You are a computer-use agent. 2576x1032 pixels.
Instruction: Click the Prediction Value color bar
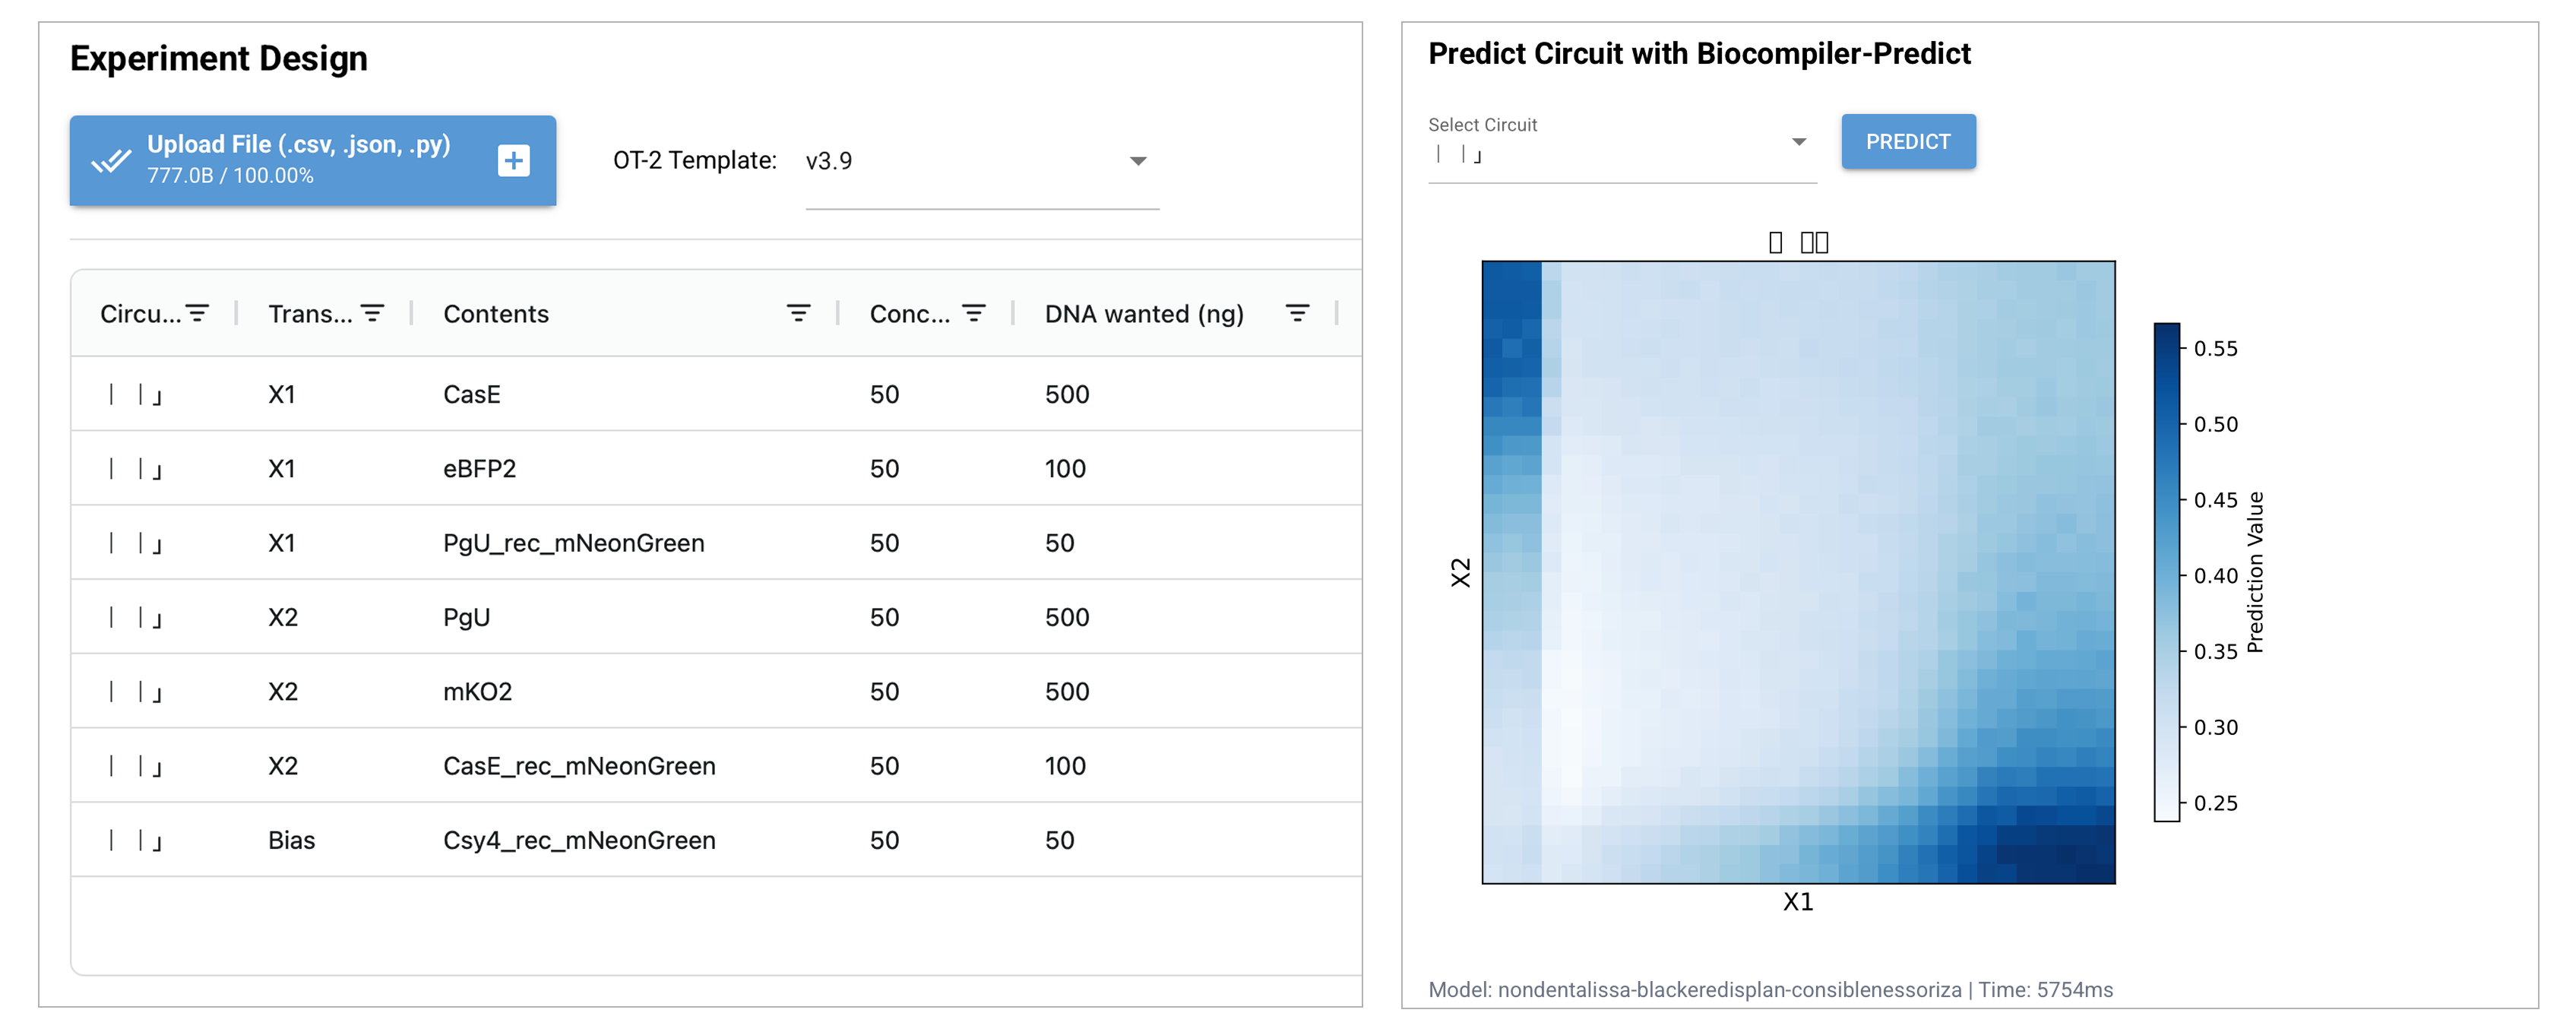tap(2166, 572)
